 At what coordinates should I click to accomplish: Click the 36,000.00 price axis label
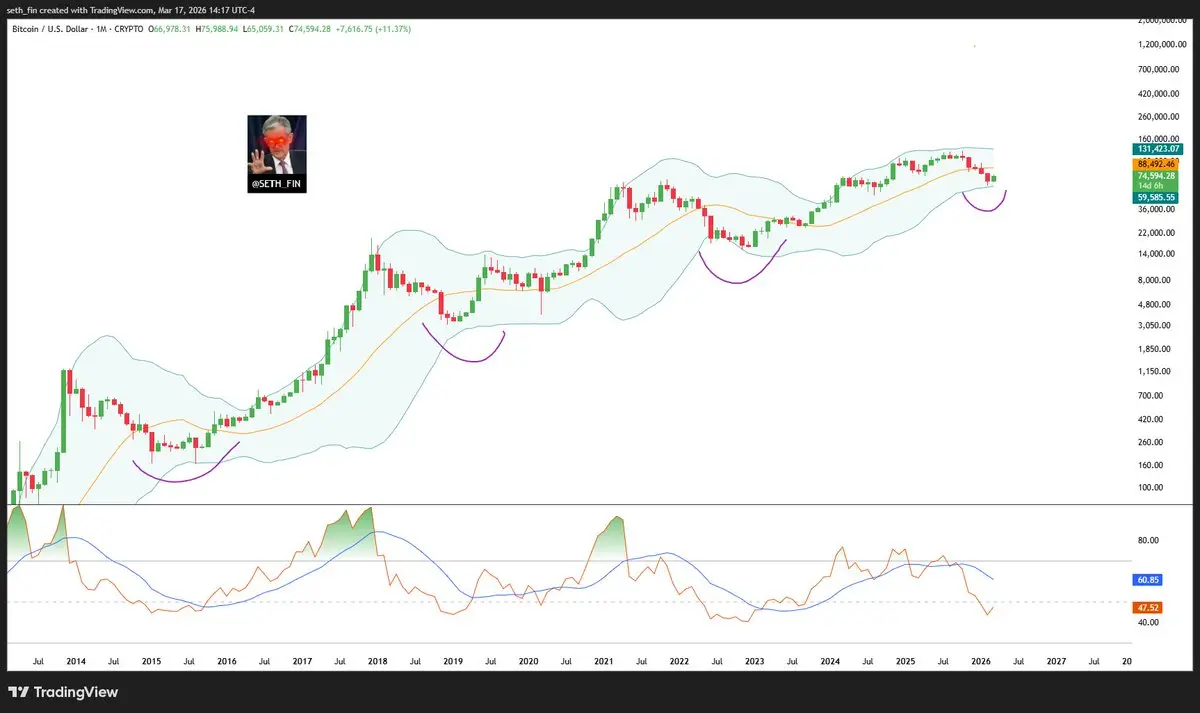(1156, 209)
